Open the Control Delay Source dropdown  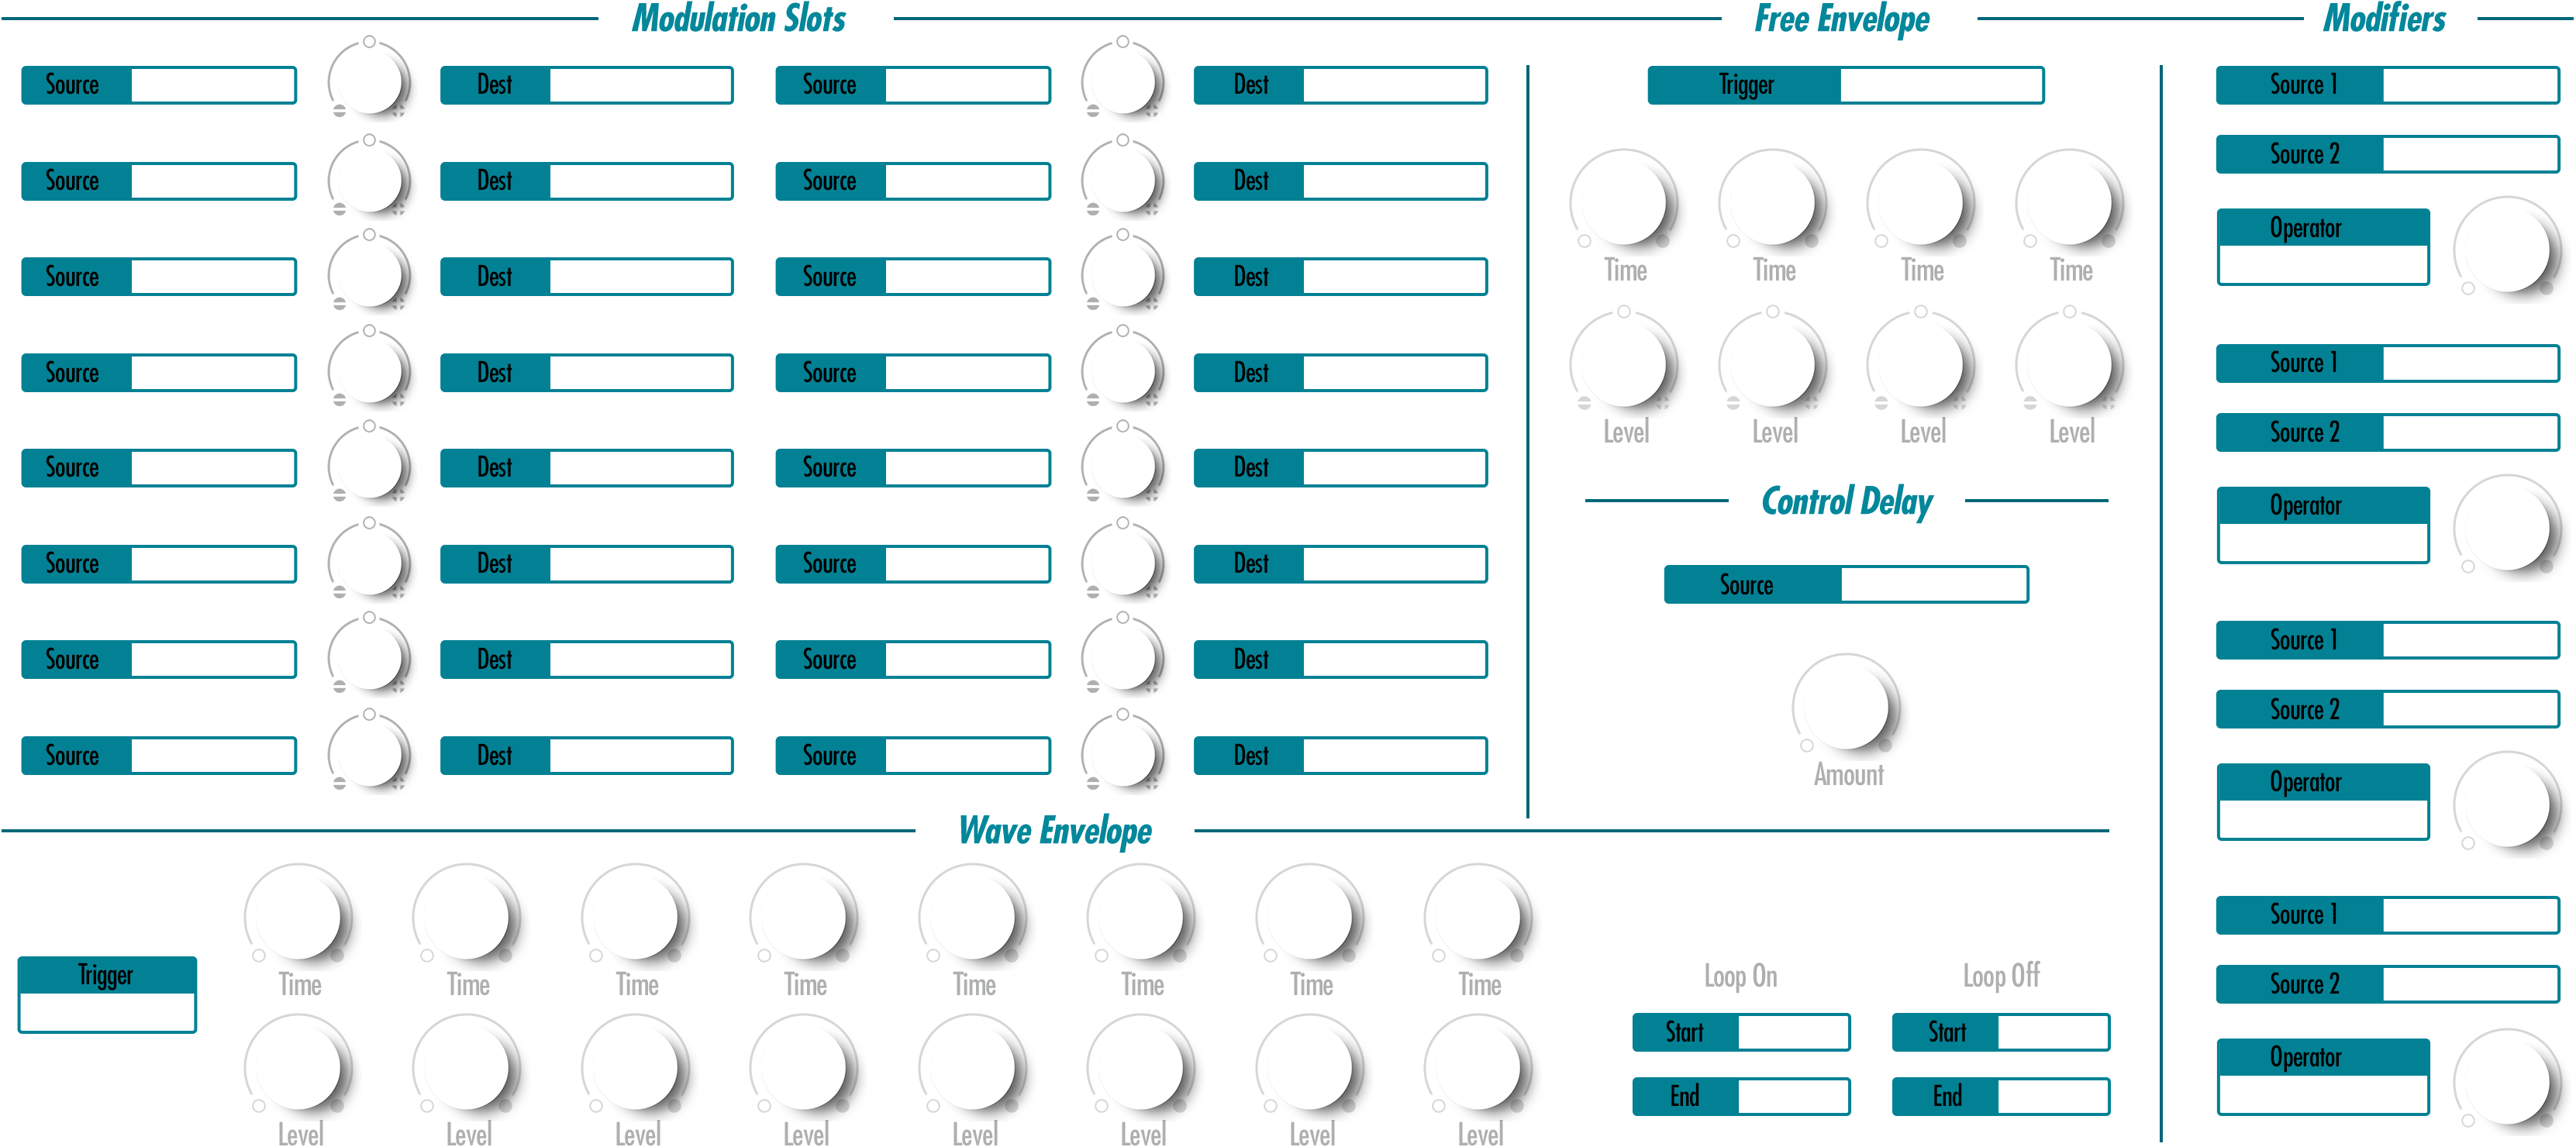click(x=1846, y=585)
